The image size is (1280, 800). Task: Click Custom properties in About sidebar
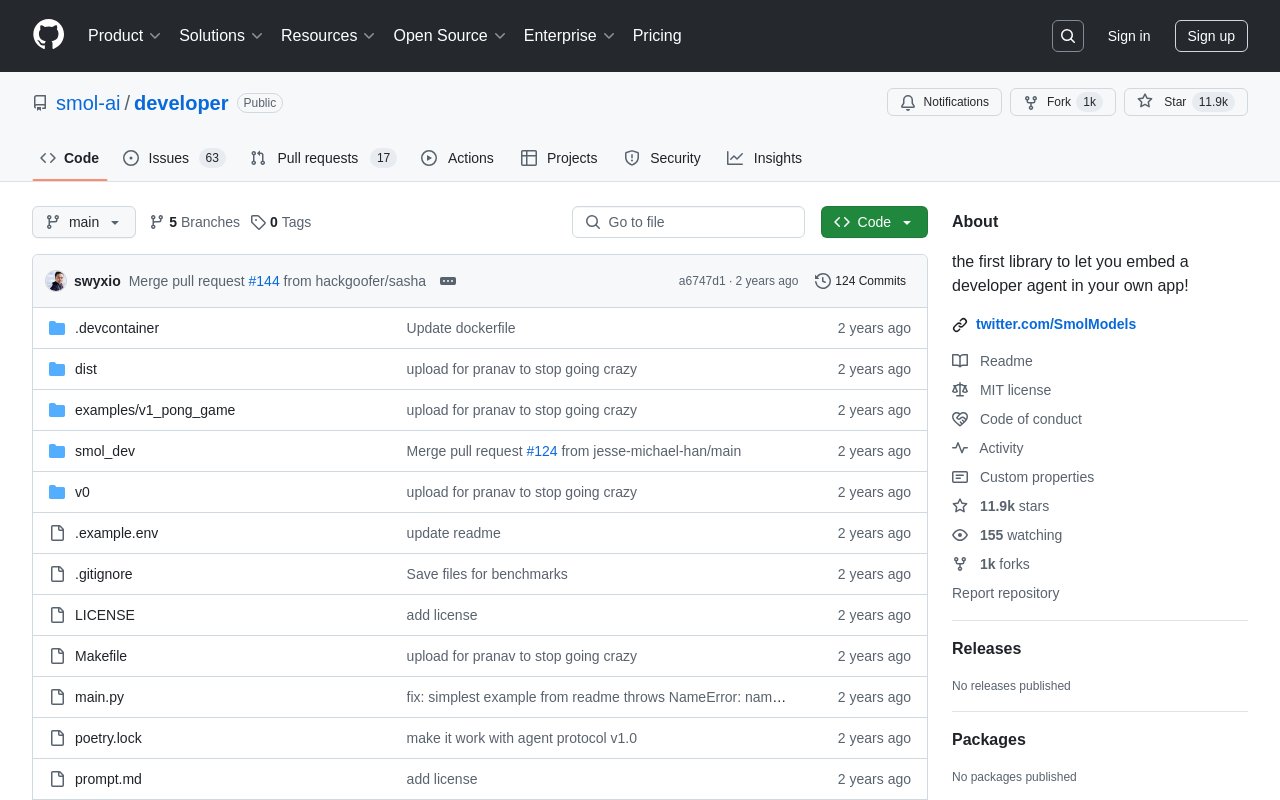pyautogui.click(x=1037, y=477)
